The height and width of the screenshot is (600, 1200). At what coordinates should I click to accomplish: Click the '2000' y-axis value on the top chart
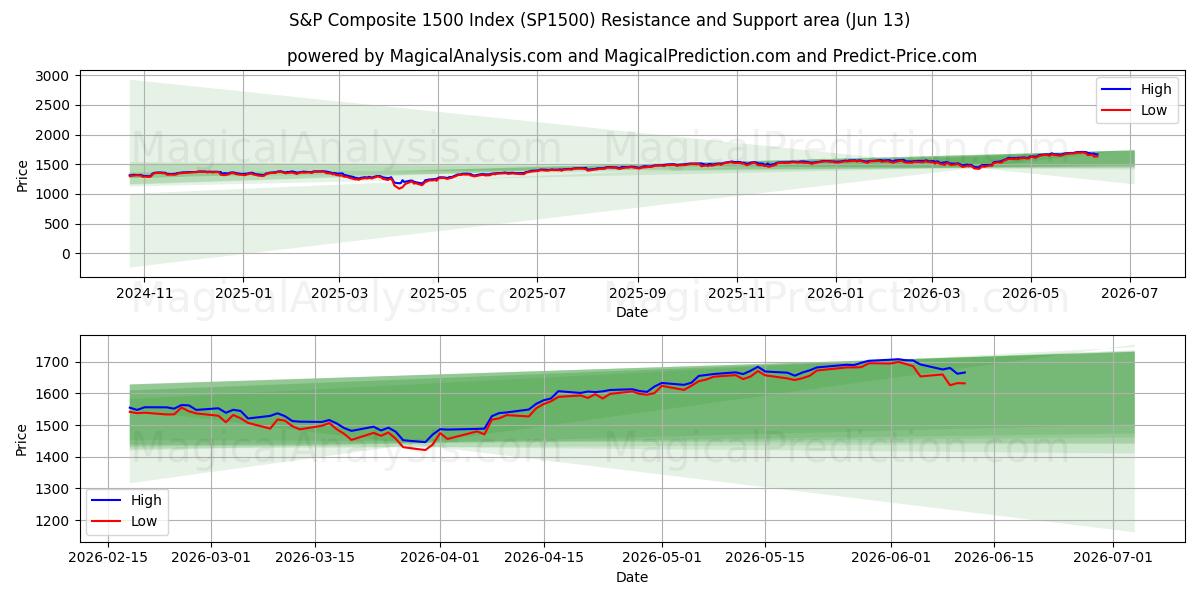(x=53, y=135)
